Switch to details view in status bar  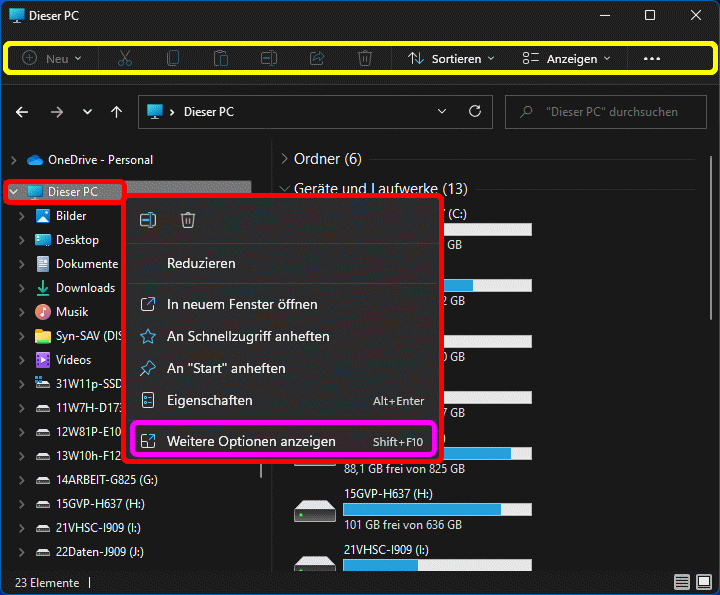[x=682, y=582]
